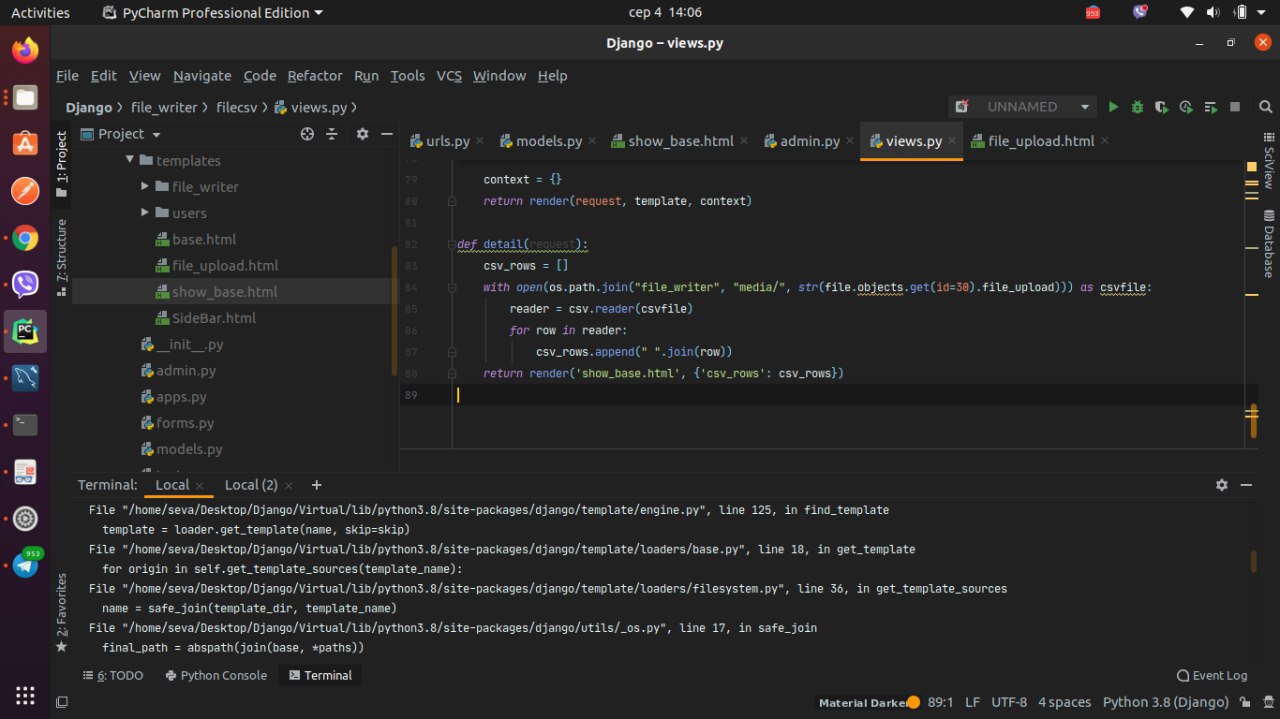The height and width of the screenshot is (719, 1280).
Task: Show applications grid in the dock
Action: [x=25, y=695]
